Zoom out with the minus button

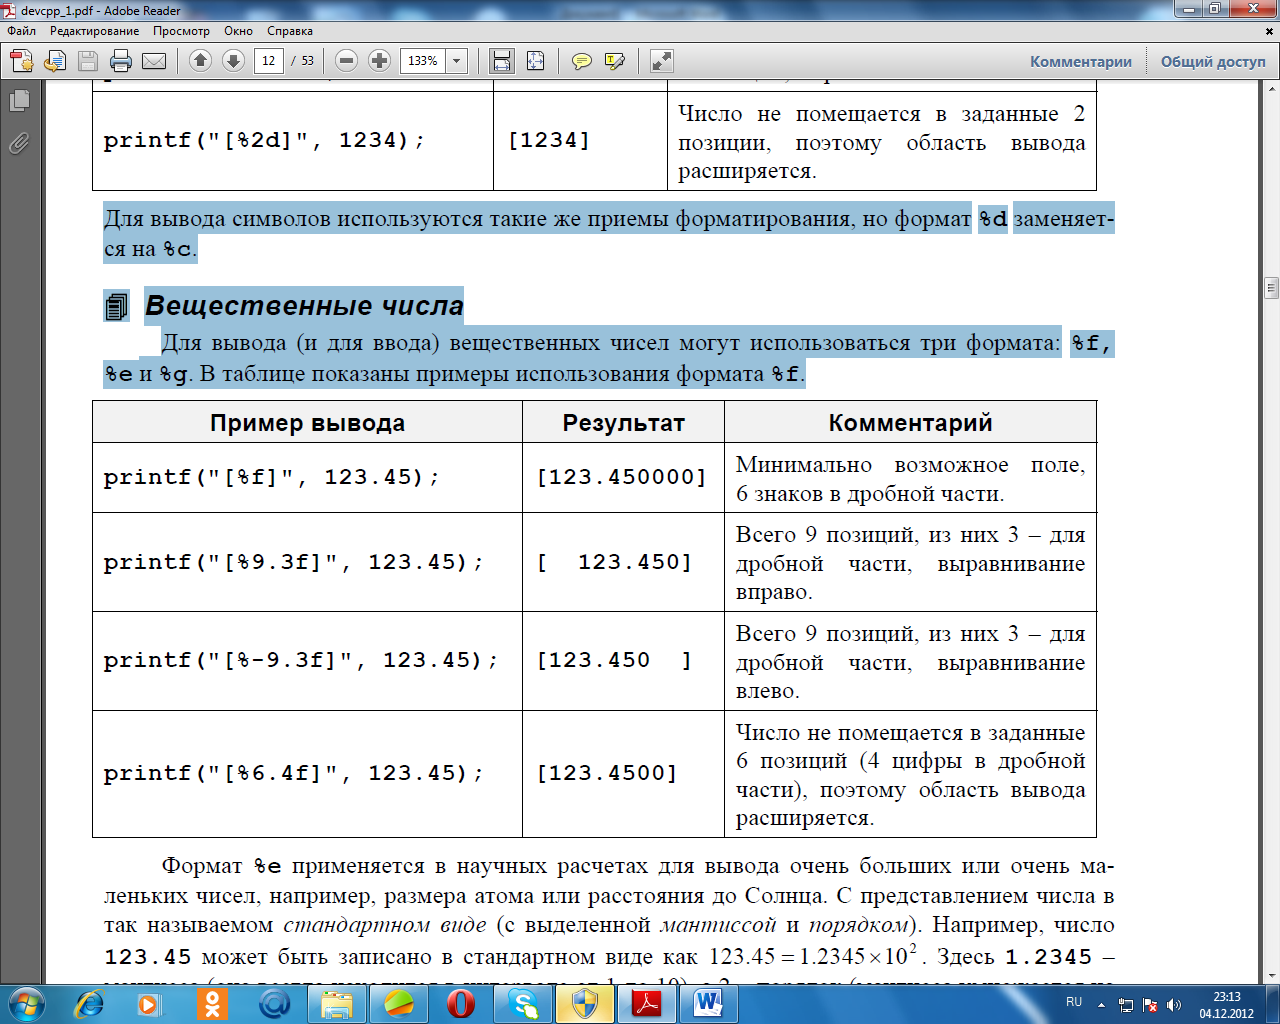[x=346, y=61]
